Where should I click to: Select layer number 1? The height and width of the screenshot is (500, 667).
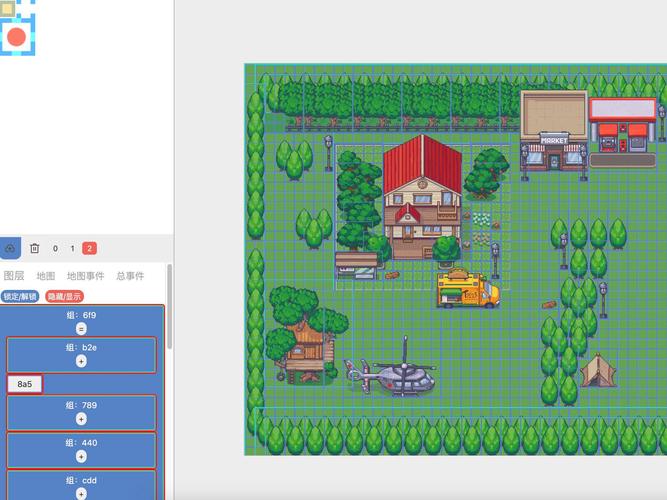tap(72, 248)
